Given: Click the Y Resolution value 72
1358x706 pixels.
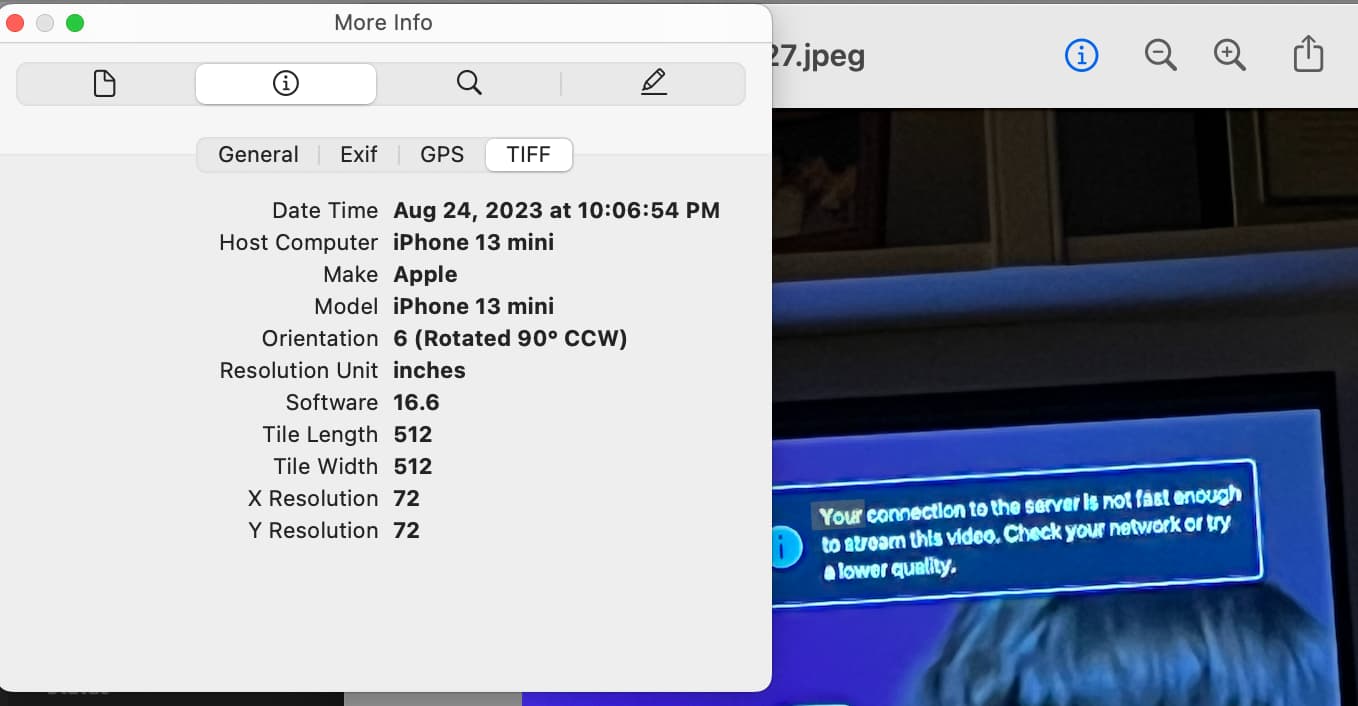Looking at the screenshot, I should [x=406, y=530].
